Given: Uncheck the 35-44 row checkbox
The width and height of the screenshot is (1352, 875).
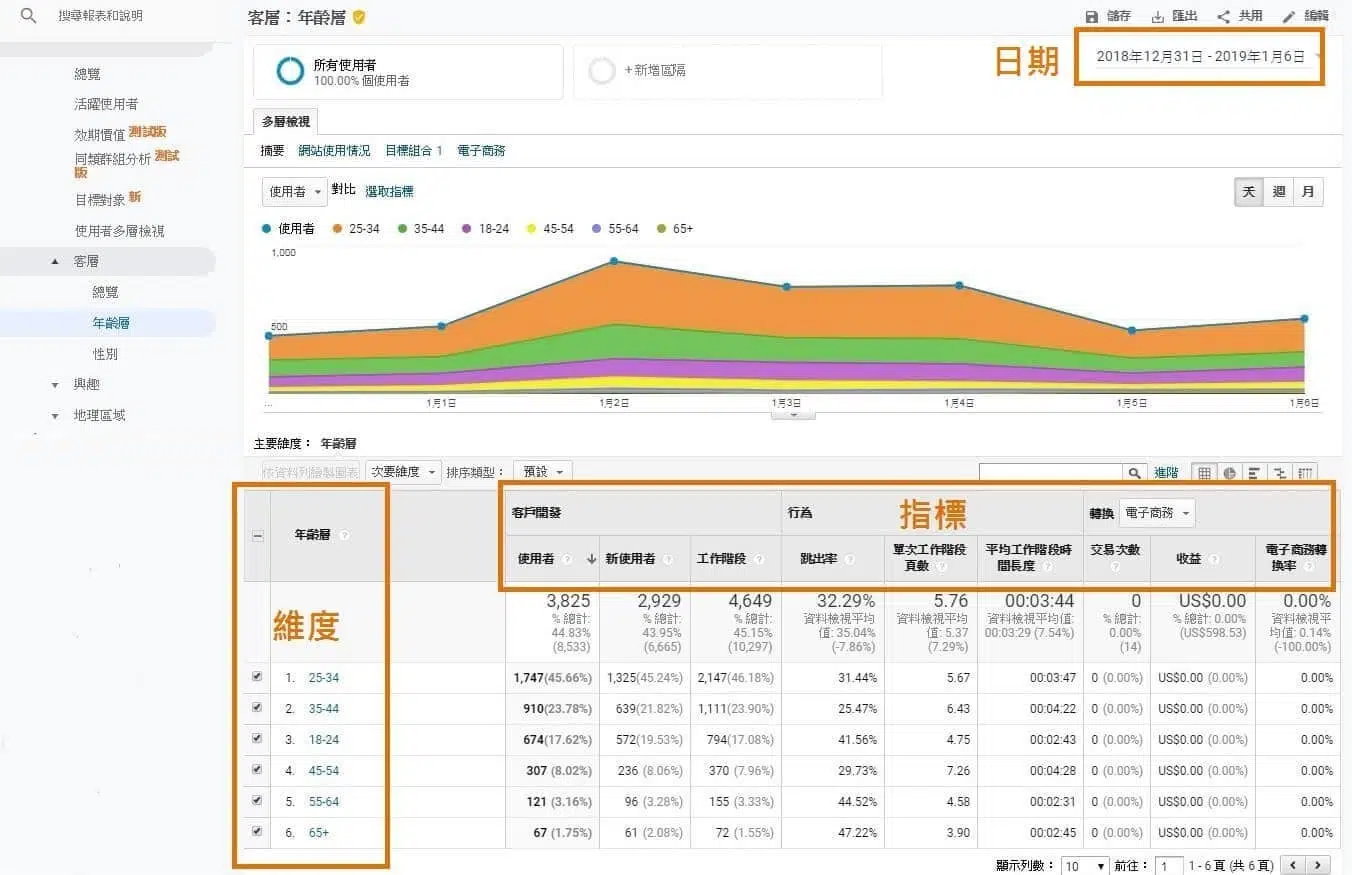Looking at the screenshot, I should 257,708.
